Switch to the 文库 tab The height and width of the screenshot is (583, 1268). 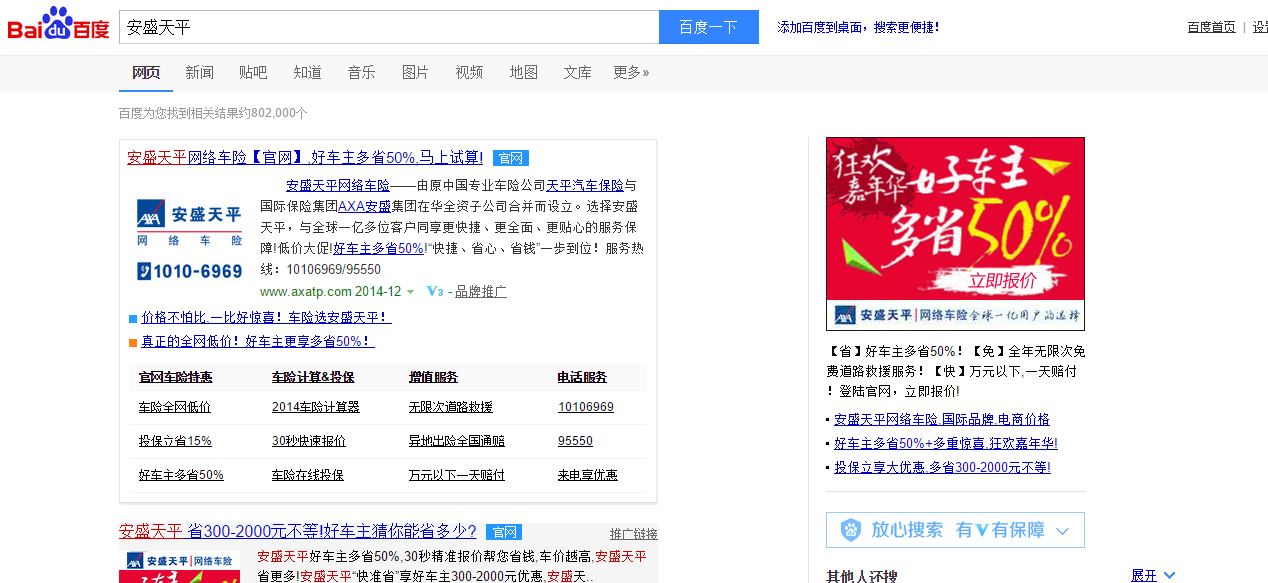[x=577, y=72]
